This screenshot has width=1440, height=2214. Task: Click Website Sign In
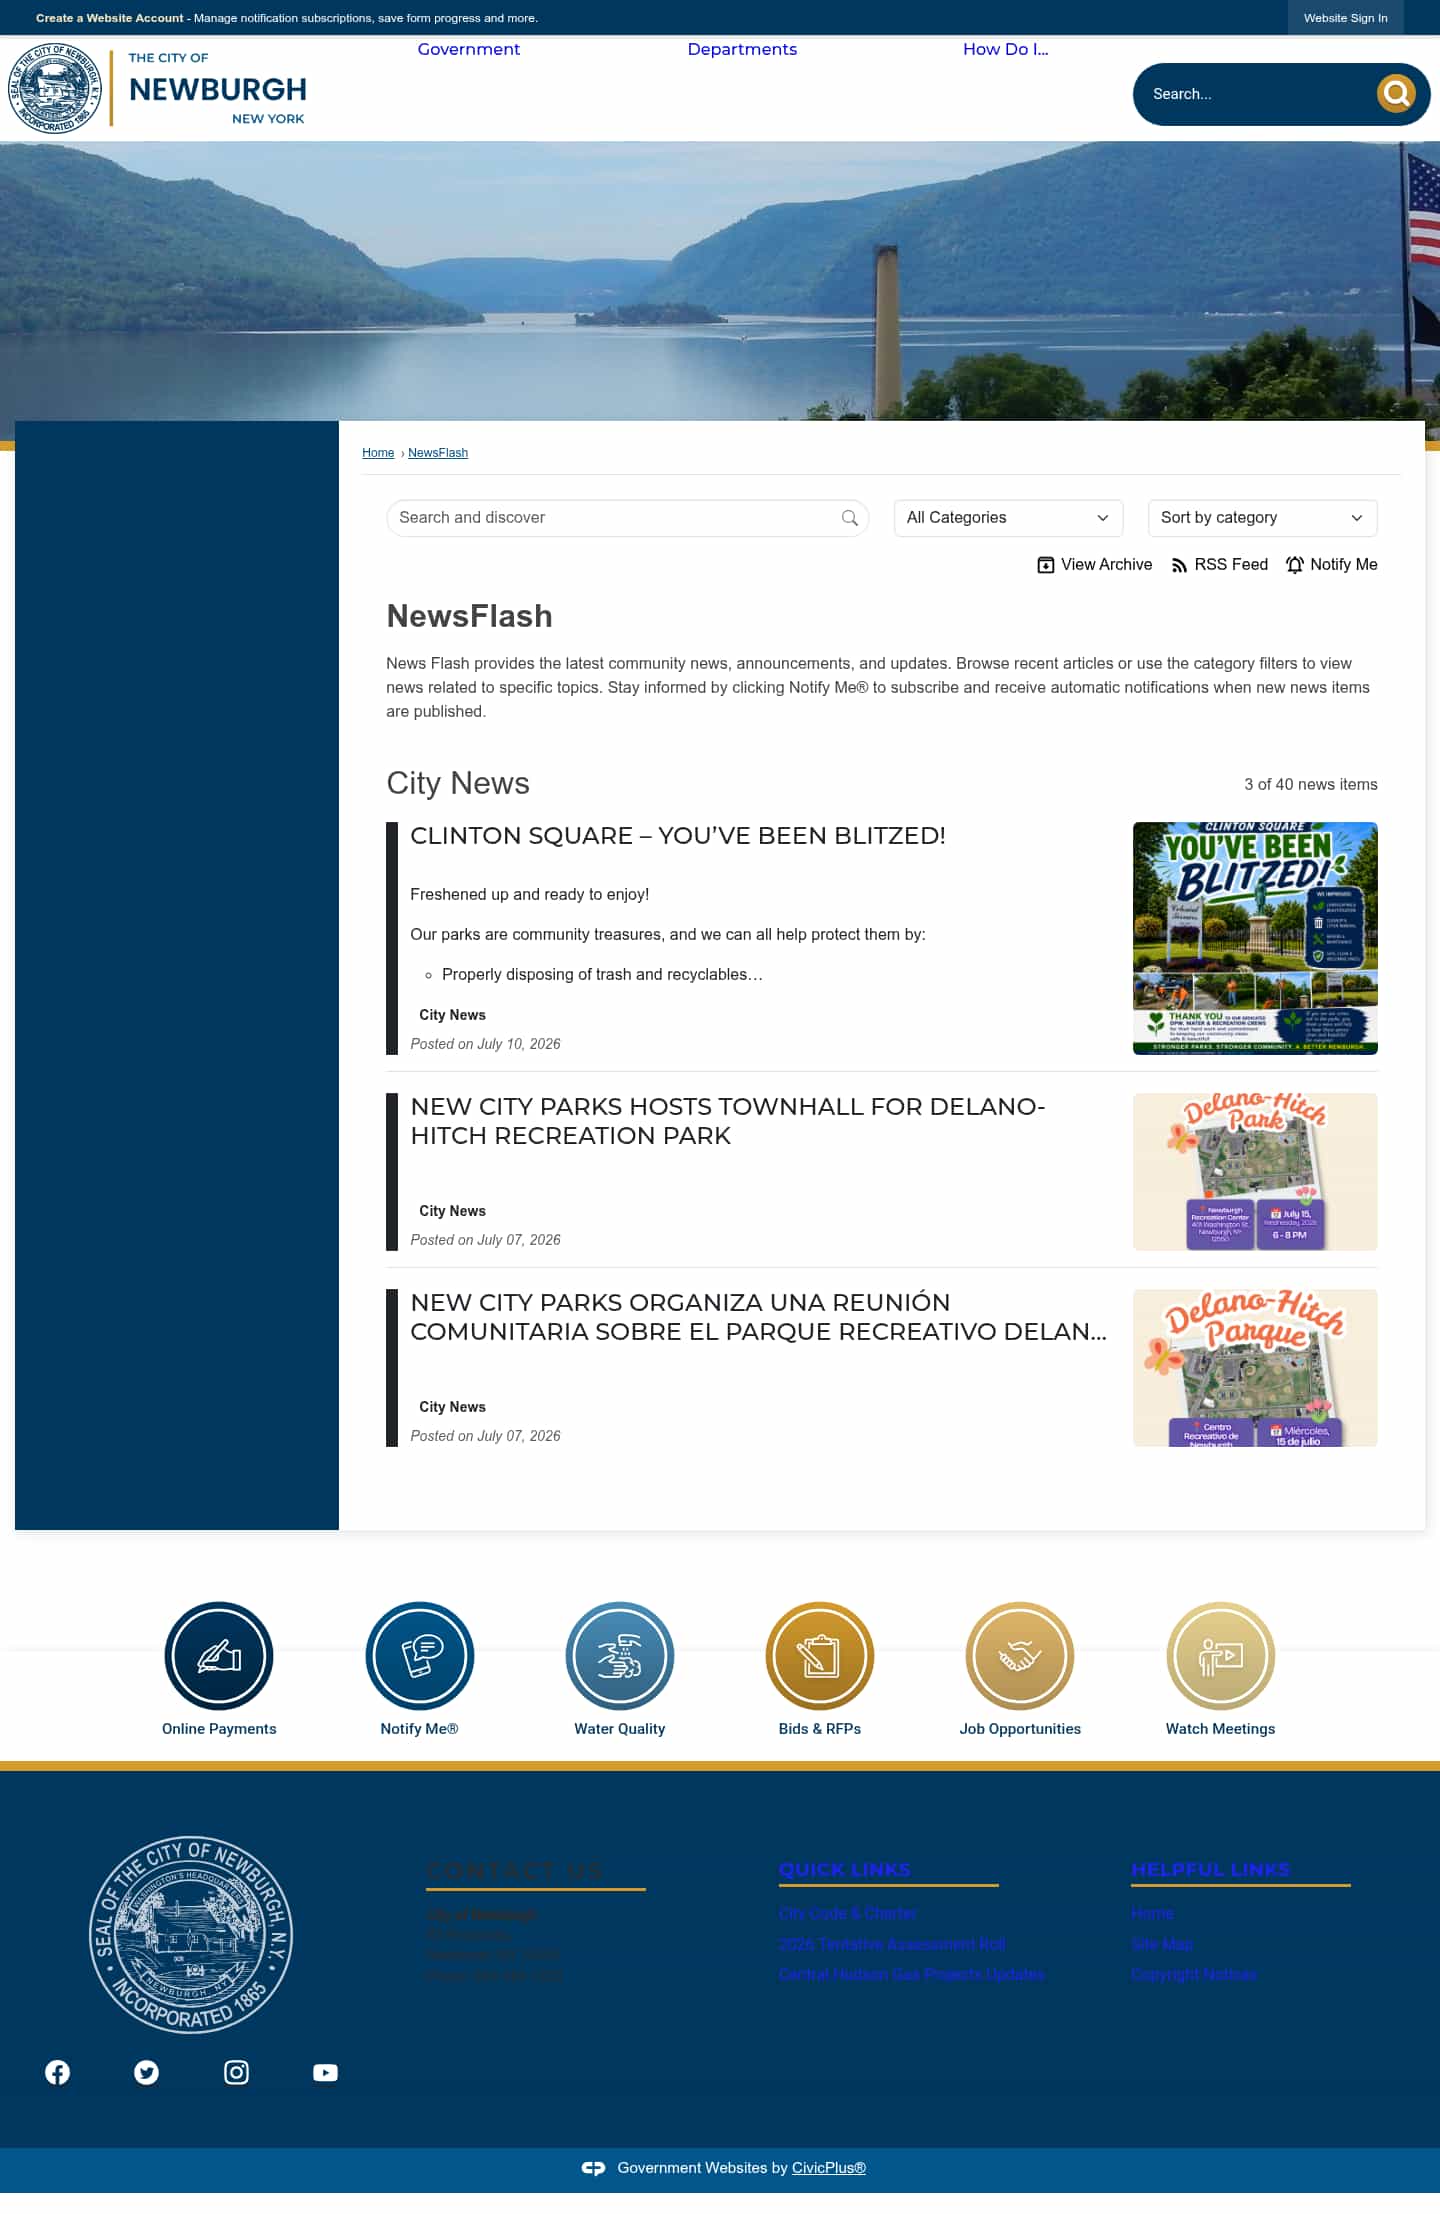pos(1345,18)
